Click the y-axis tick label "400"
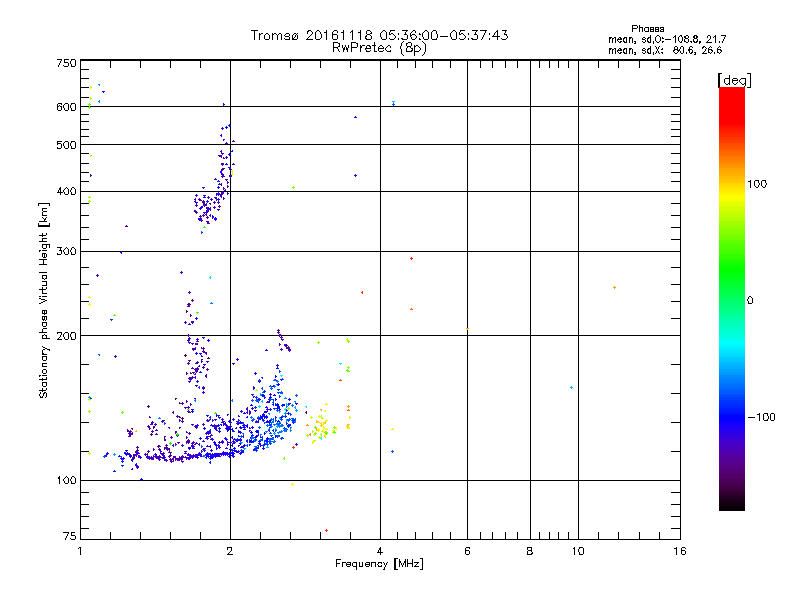This screenshot has height=600, width=800. (x=66, y=192)
